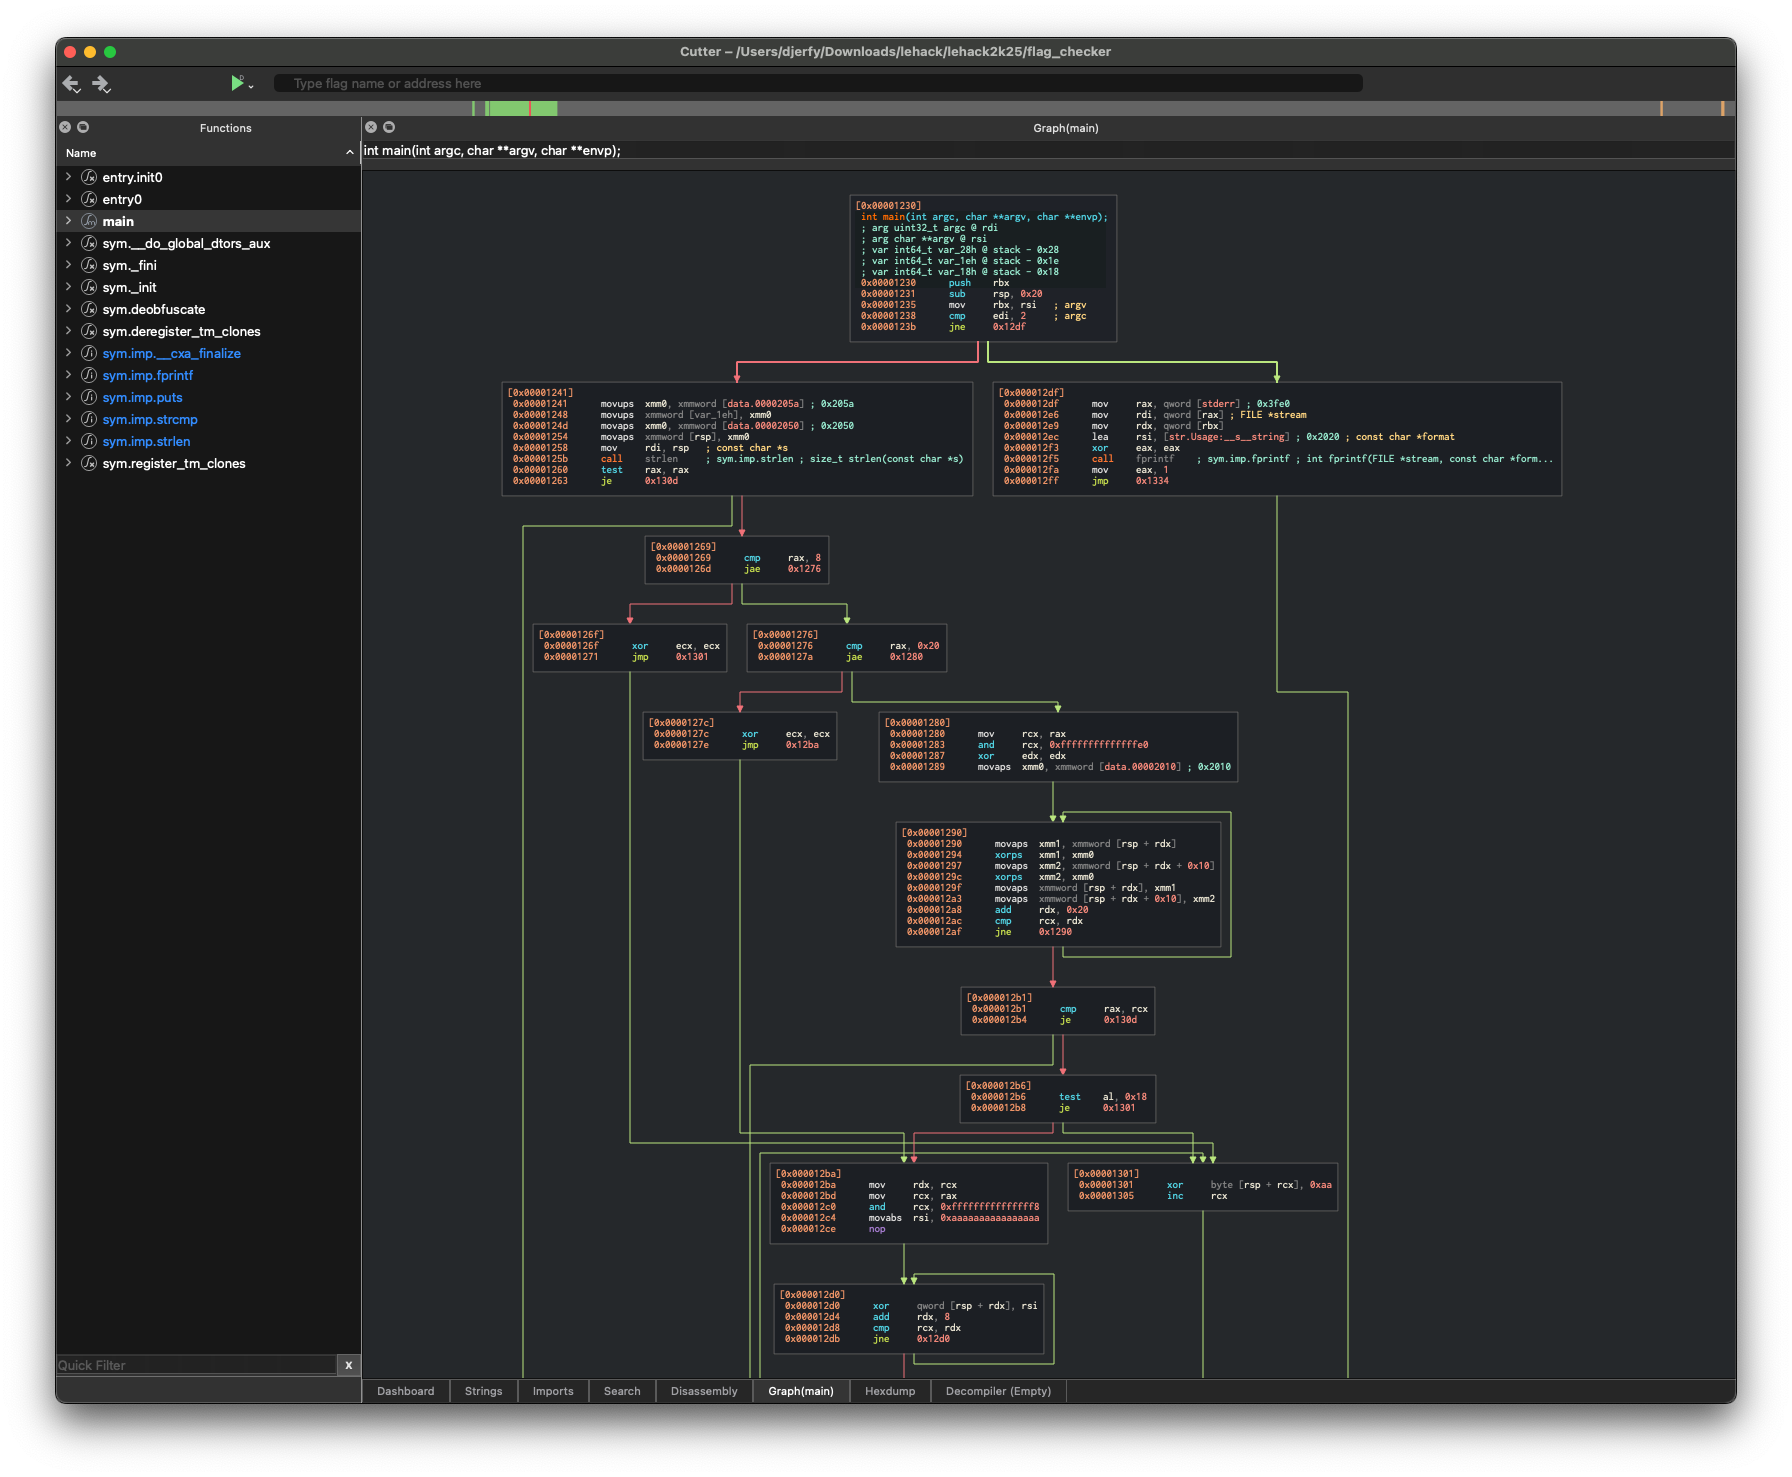Expand the sym.imp.fprintf row
Image resolution: width=1792 pixels, height=1477 pixels.
tap(68, 375)
